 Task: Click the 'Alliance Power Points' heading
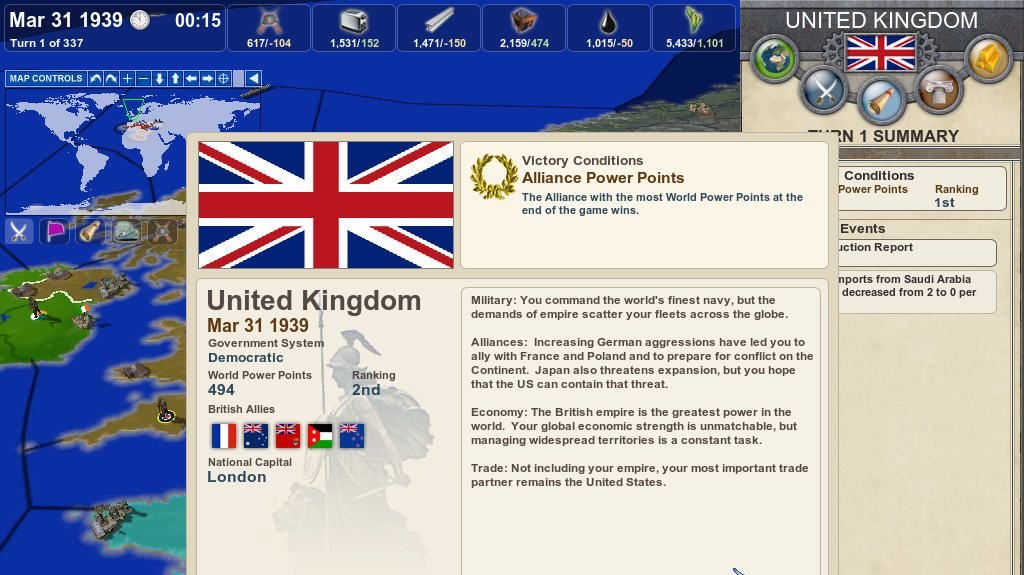603,178
